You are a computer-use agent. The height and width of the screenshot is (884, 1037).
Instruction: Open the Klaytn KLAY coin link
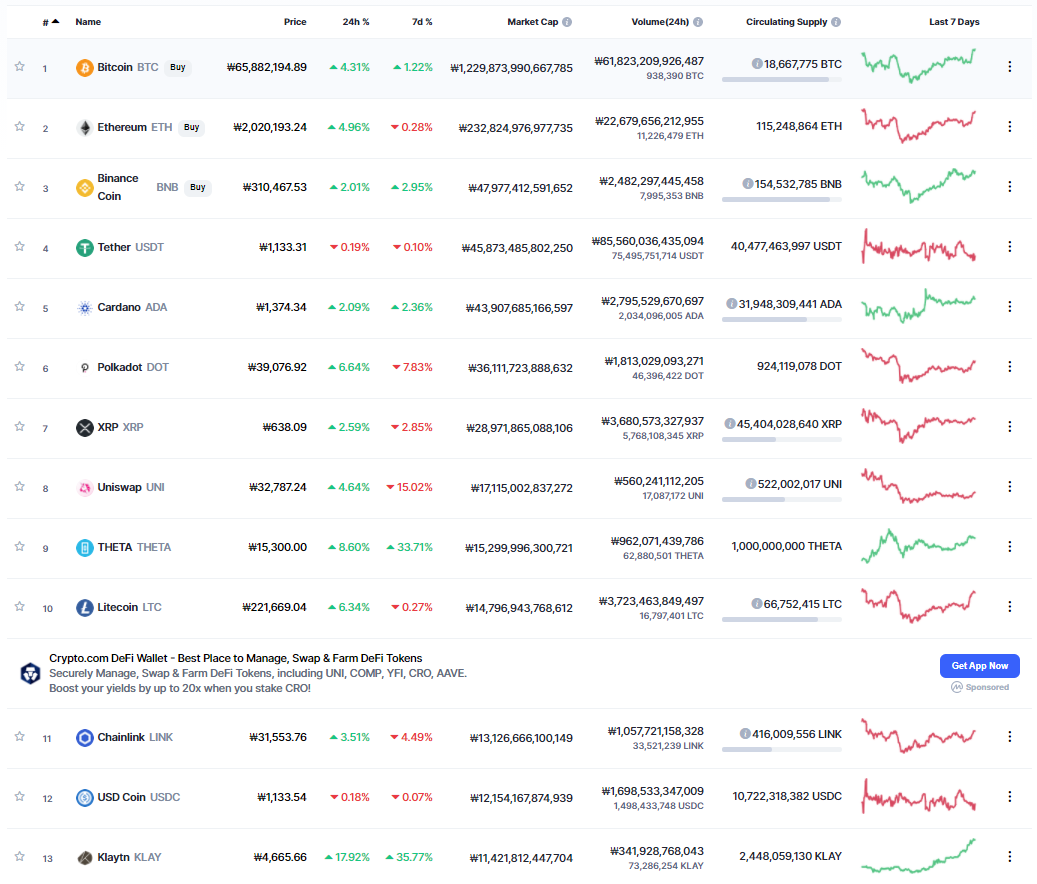coord(130,858)
